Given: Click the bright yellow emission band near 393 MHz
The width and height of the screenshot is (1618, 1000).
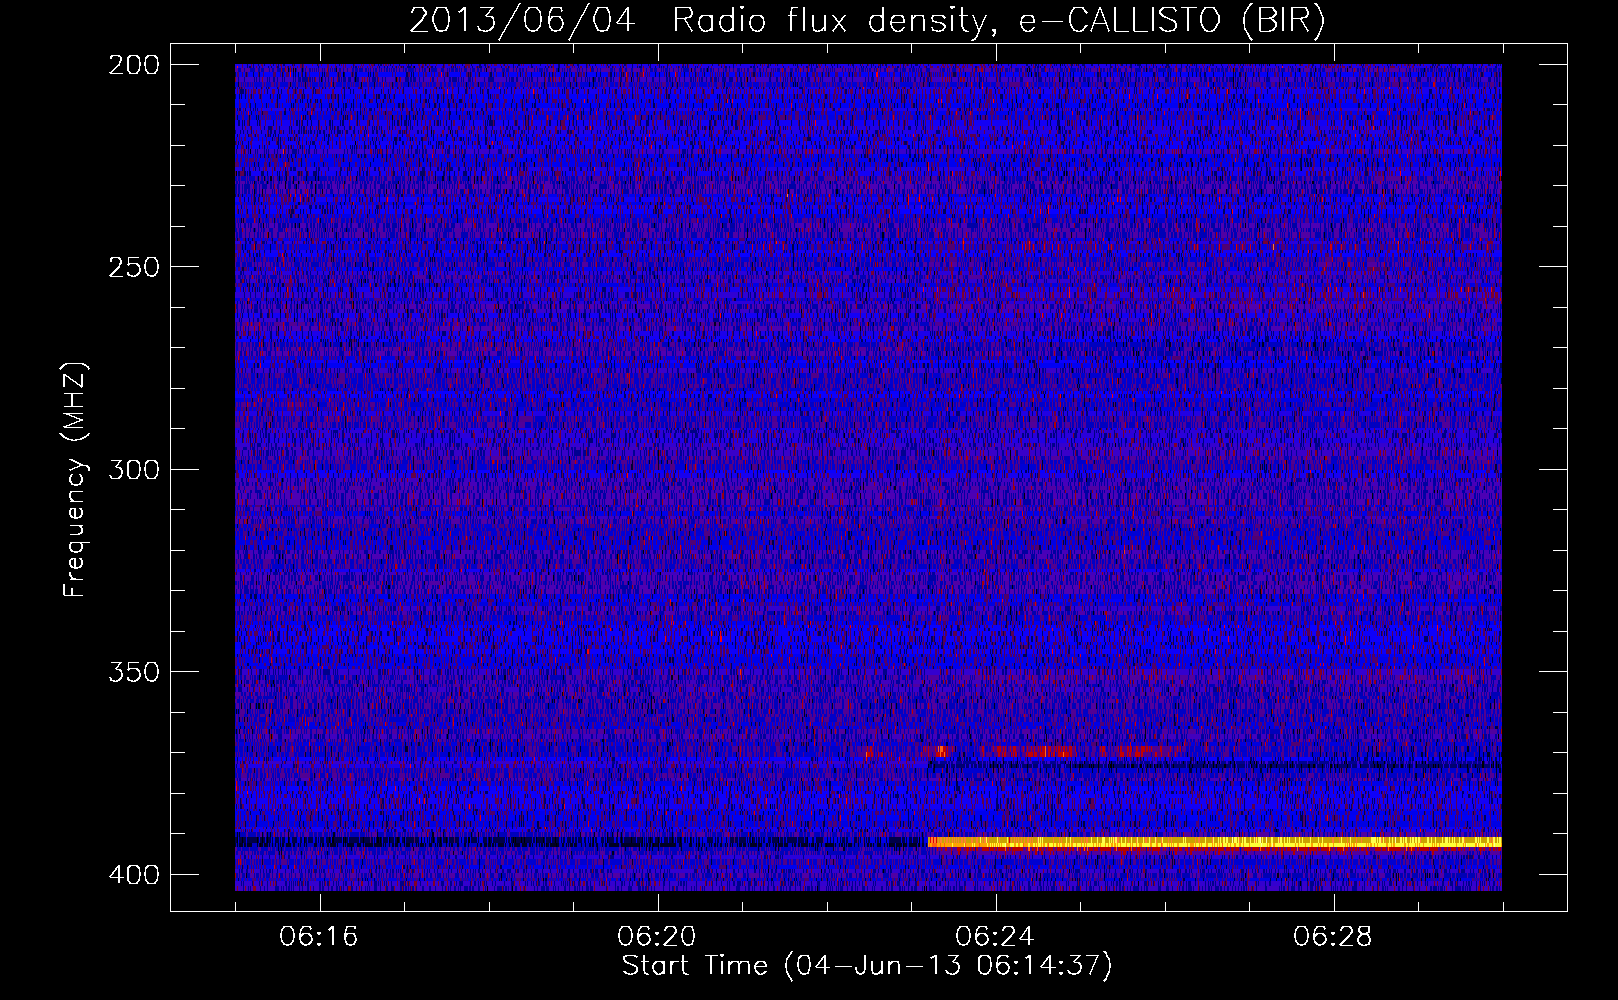Looking at the screenshot, I should pyautogui.click(x=1215, y=843).
